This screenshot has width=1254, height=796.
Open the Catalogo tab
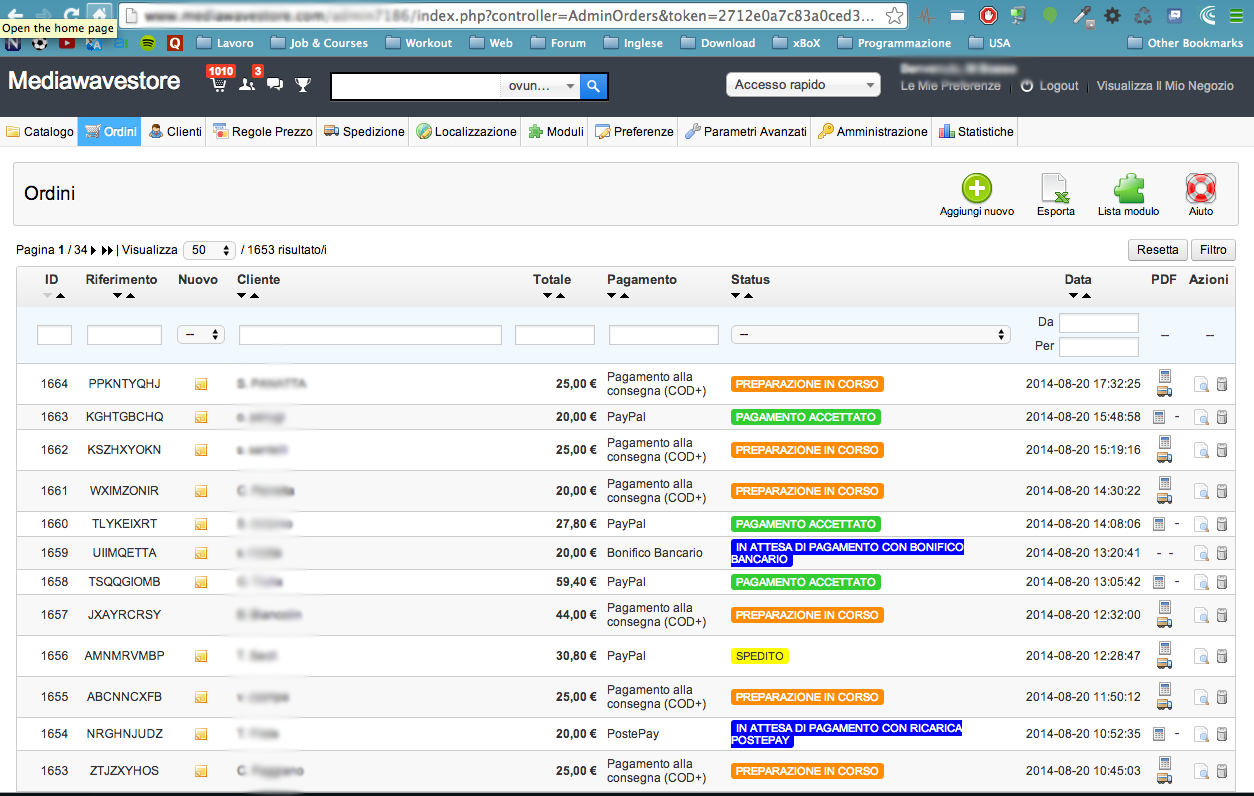coord(40,132)
